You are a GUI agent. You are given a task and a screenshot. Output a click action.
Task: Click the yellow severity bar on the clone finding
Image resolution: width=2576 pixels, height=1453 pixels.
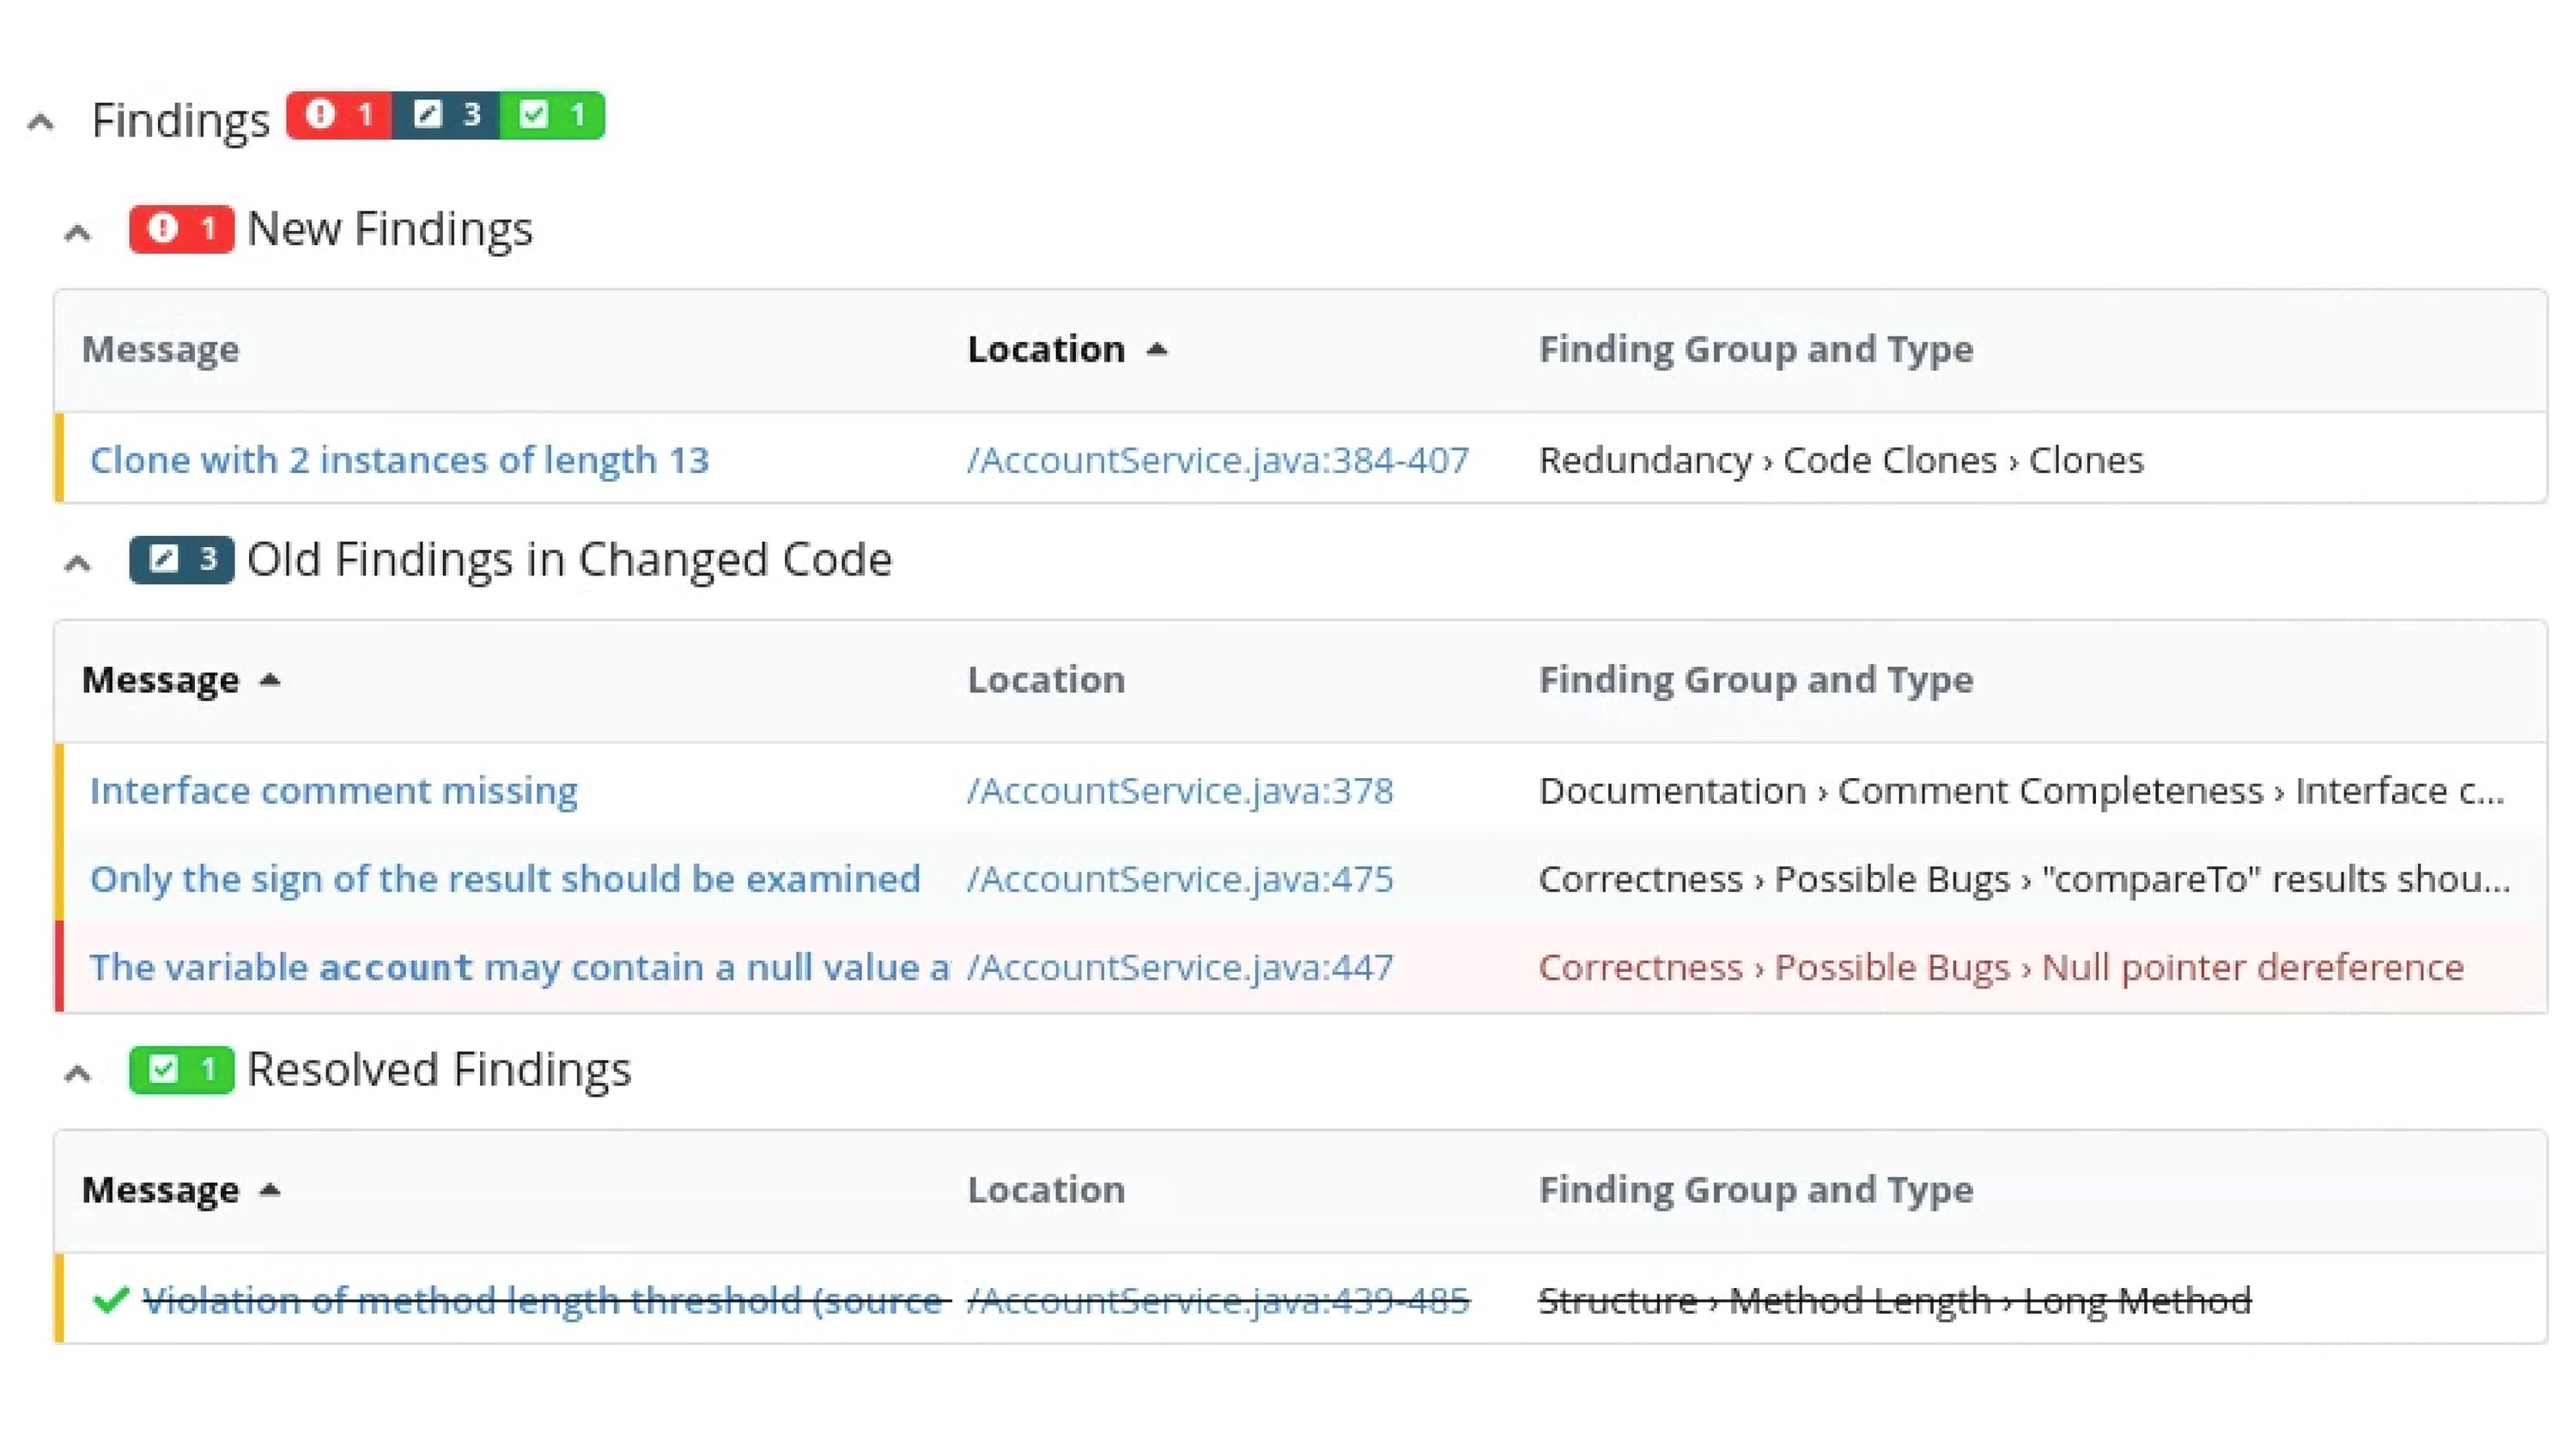(62, 460)
